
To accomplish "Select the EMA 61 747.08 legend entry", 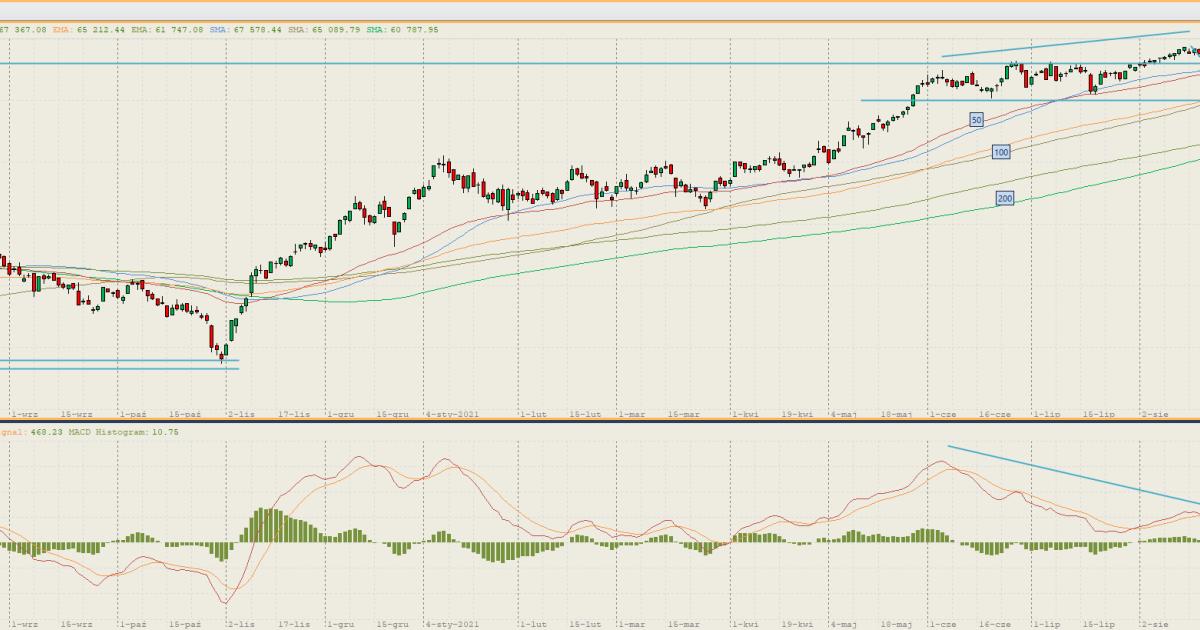I will coord(168,30).
